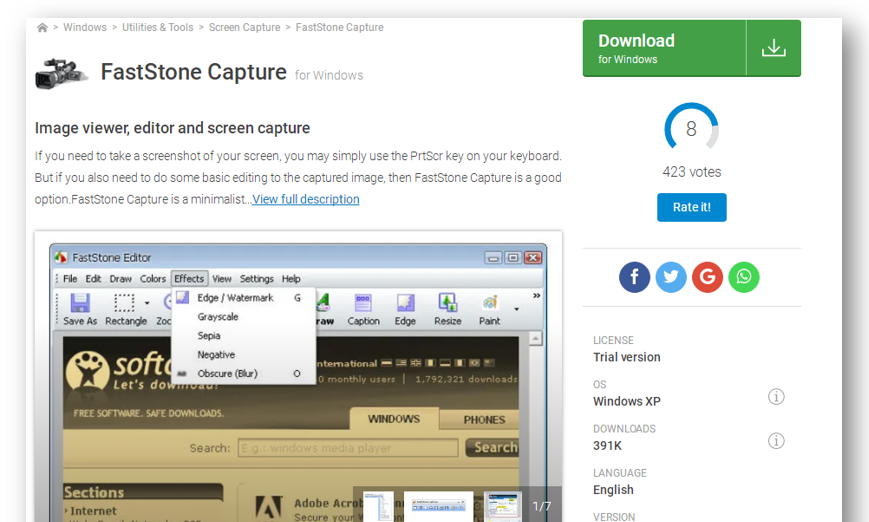Click the Trial version license text
Viewport: 869px width, 522px height.
627,357
